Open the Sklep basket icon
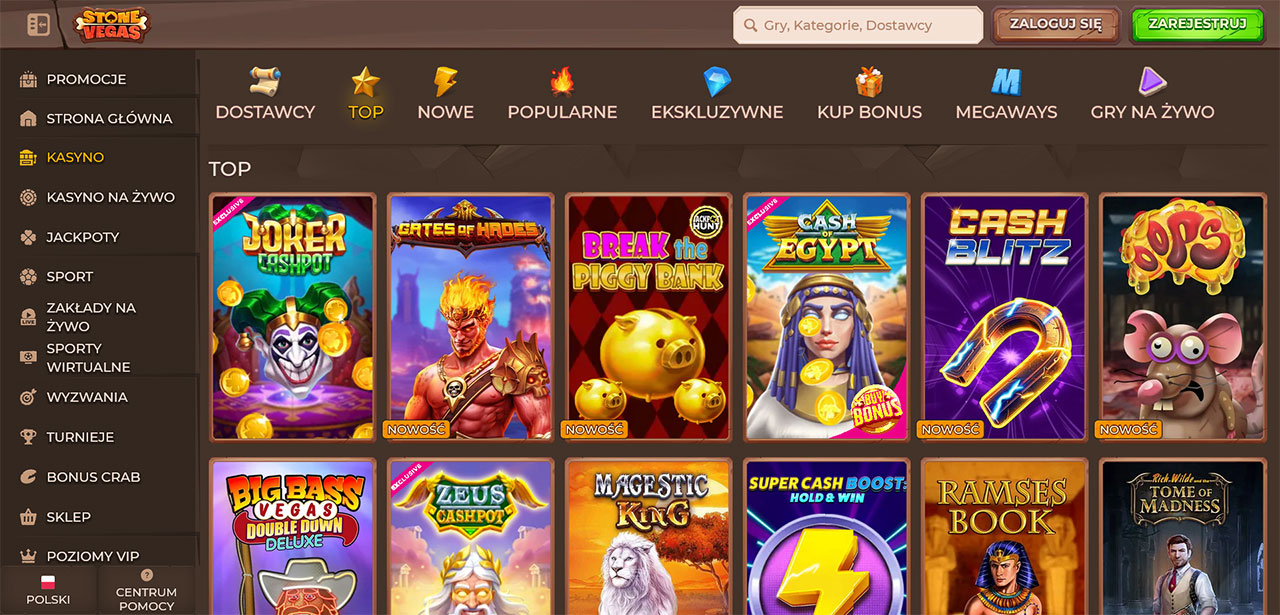 [28, 517]
